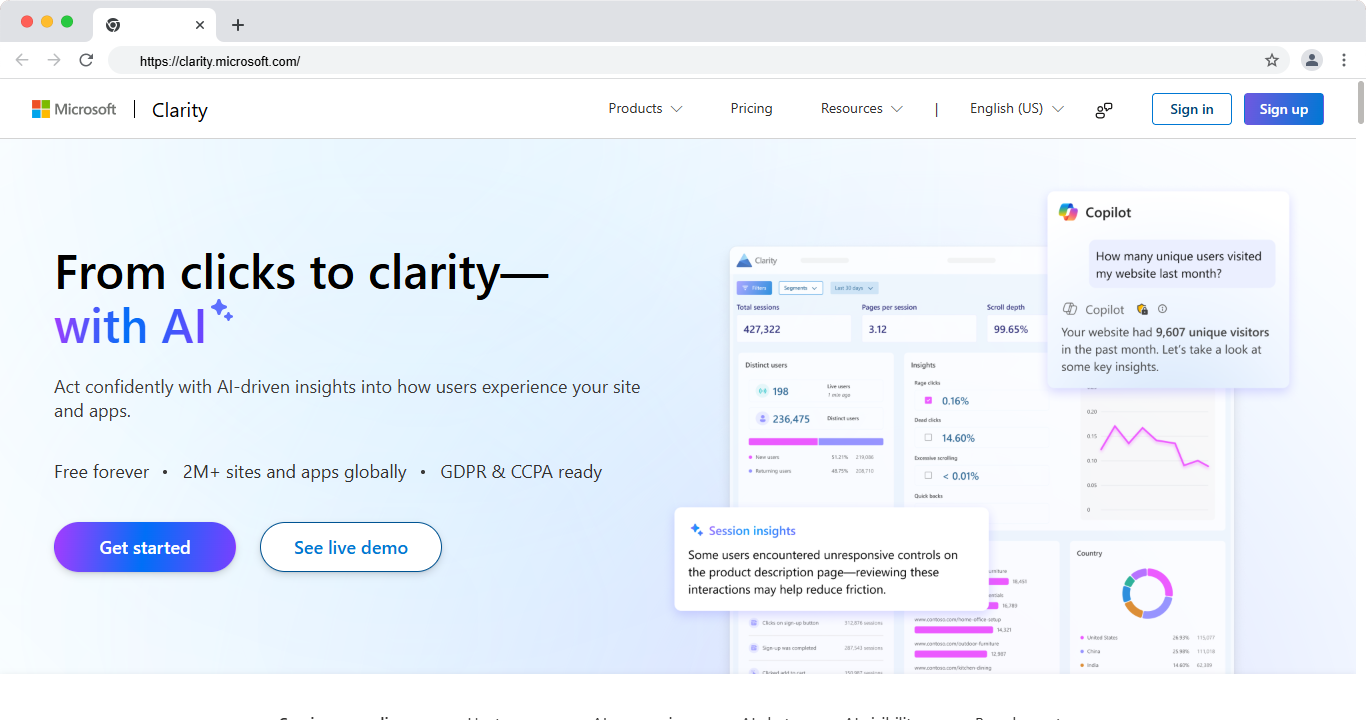
Task: Go back using the browser back arrow
Action: coord(22,60)
